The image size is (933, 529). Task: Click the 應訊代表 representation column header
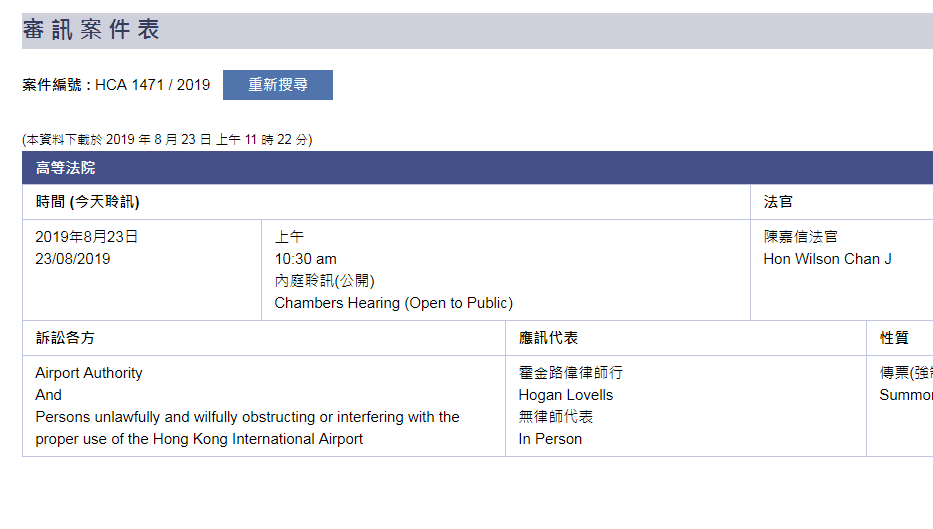pos(548,338)
